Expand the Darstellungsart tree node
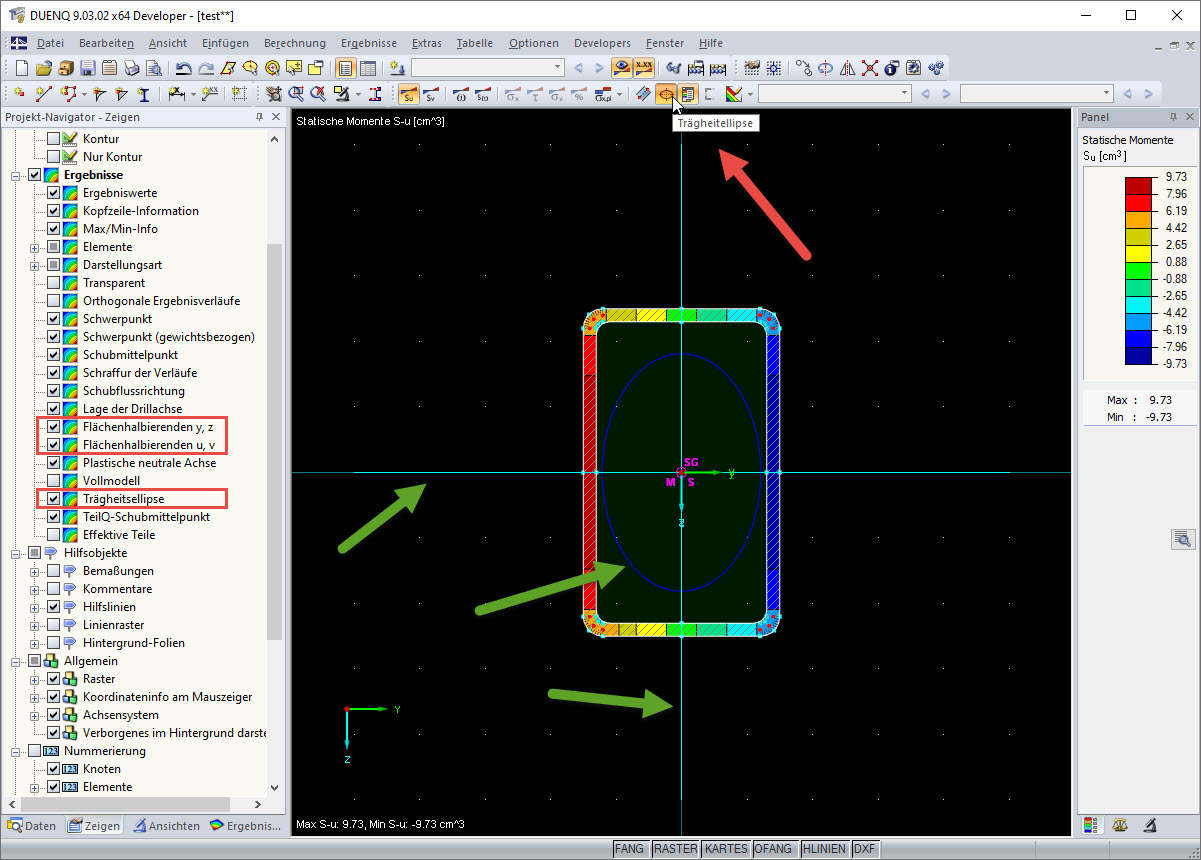The height and width of the screenshot is (860, 1201). (x=35, y=265)
